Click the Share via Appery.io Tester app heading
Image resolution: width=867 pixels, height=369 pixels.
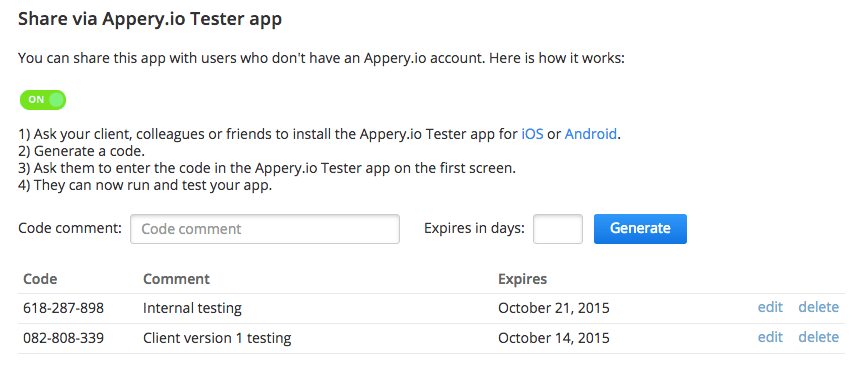150,19
